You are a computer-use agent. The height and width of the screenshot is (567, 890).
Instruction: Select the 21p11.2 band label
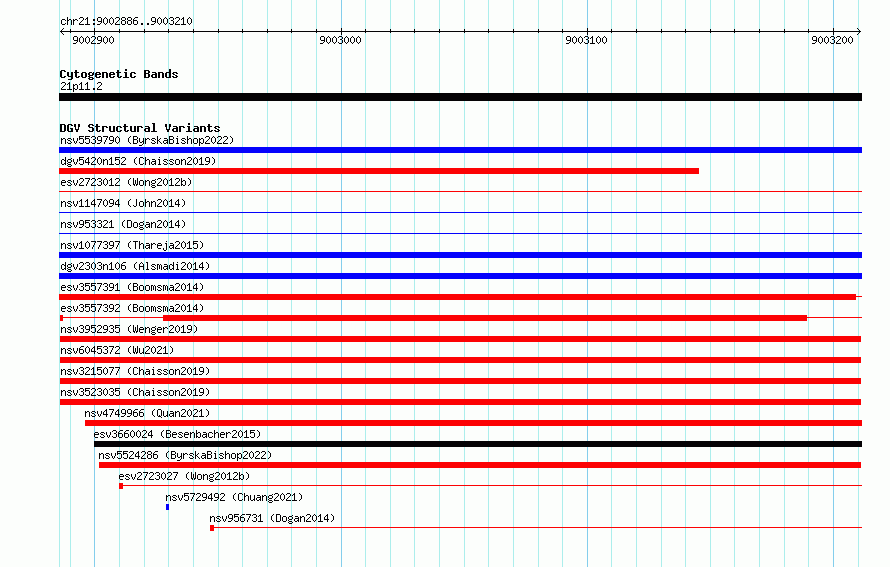tap(81, 86)
